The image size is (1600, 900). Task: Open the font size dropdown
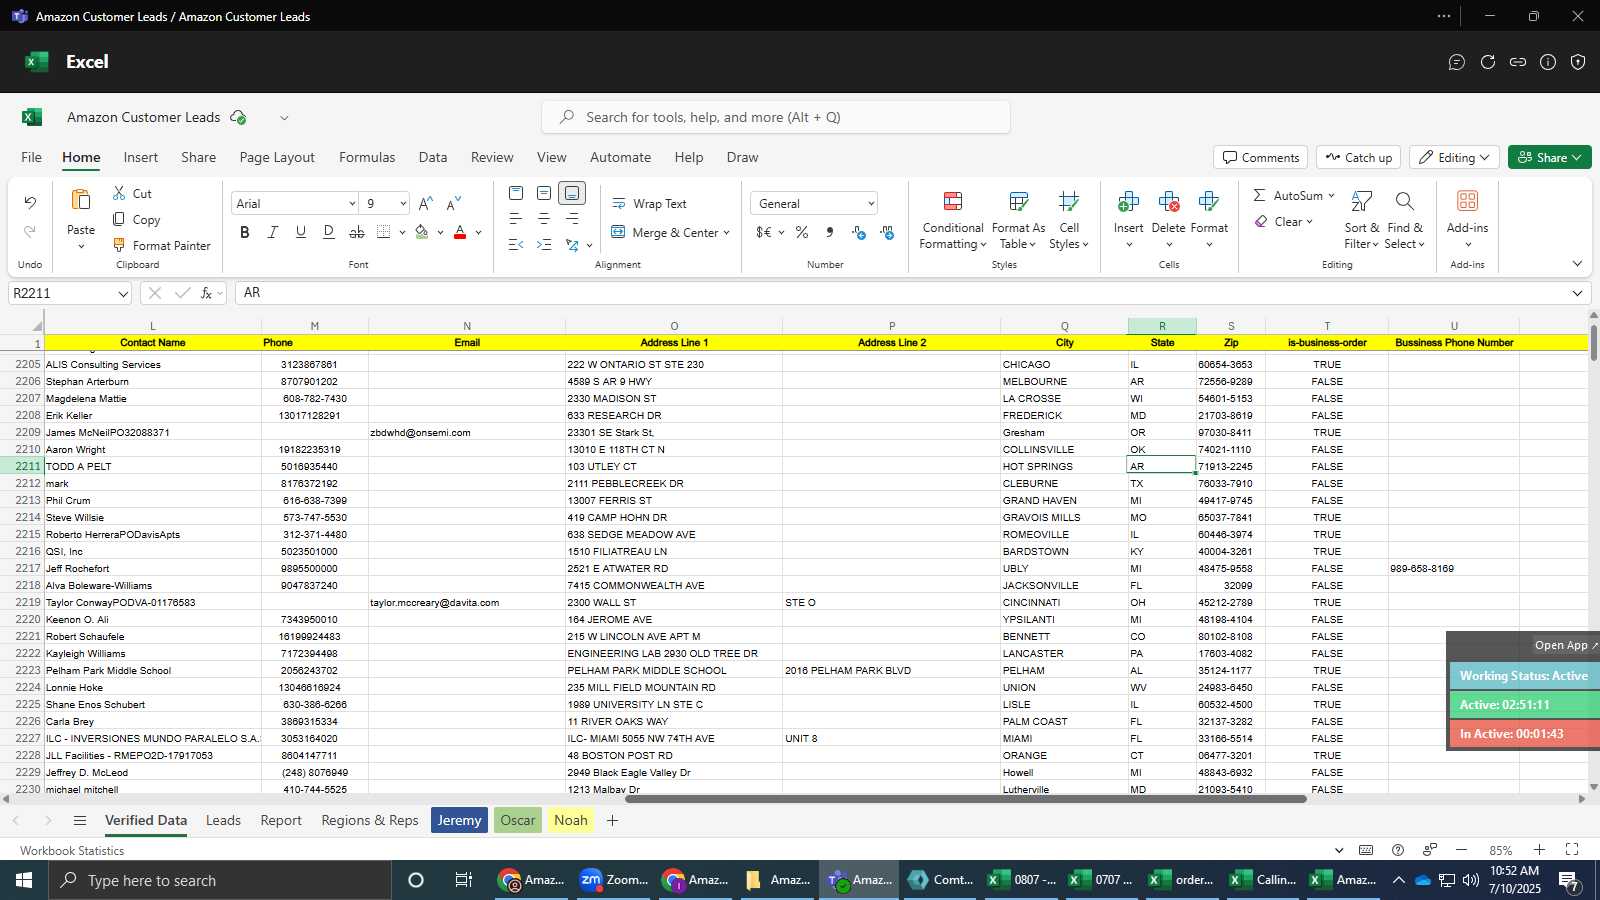coord(403,203)
